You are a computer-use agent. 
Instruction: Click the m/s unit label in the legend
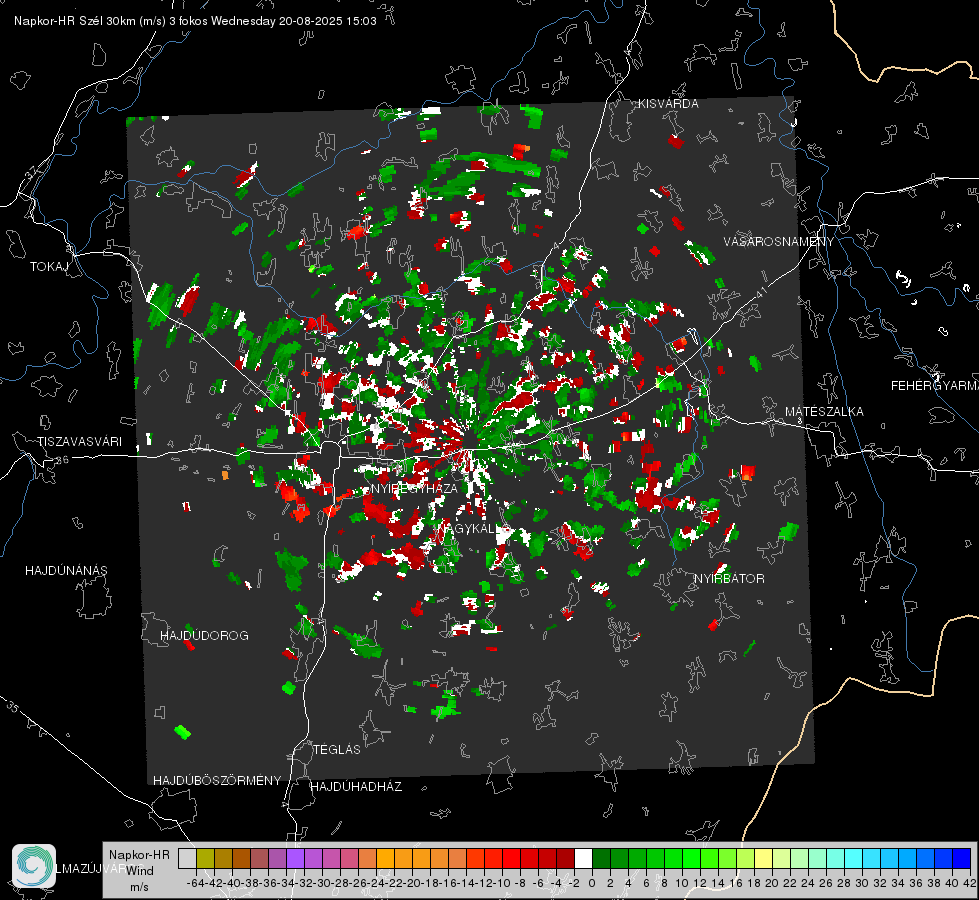139,887
